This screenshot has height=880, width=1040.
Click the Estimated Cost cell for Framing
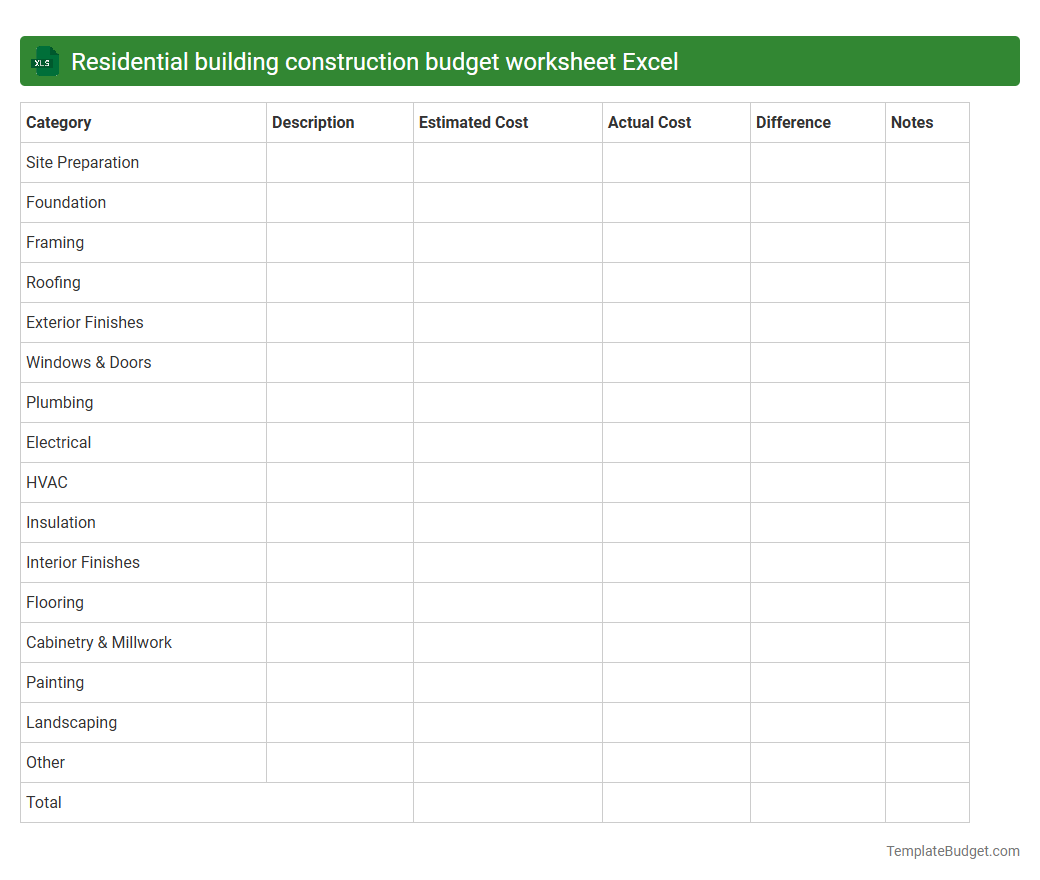coord(507,242)
